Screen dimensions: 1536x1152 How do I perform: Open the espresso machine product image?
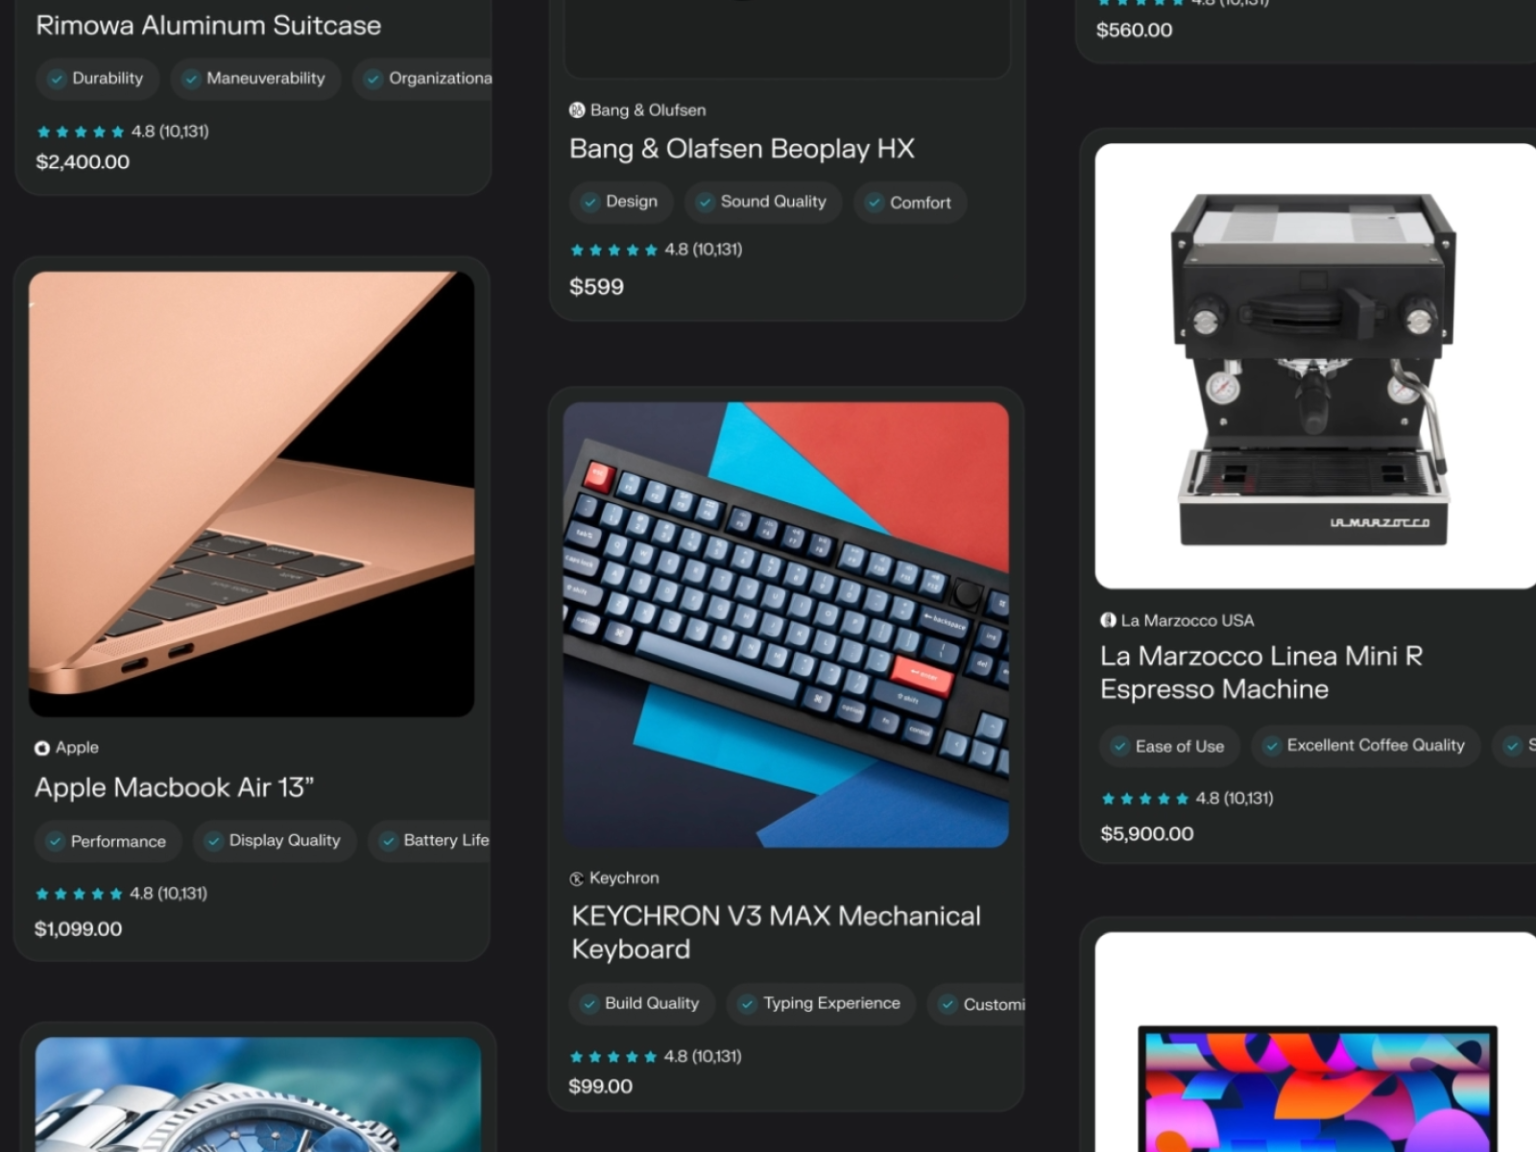[1316, 366]
